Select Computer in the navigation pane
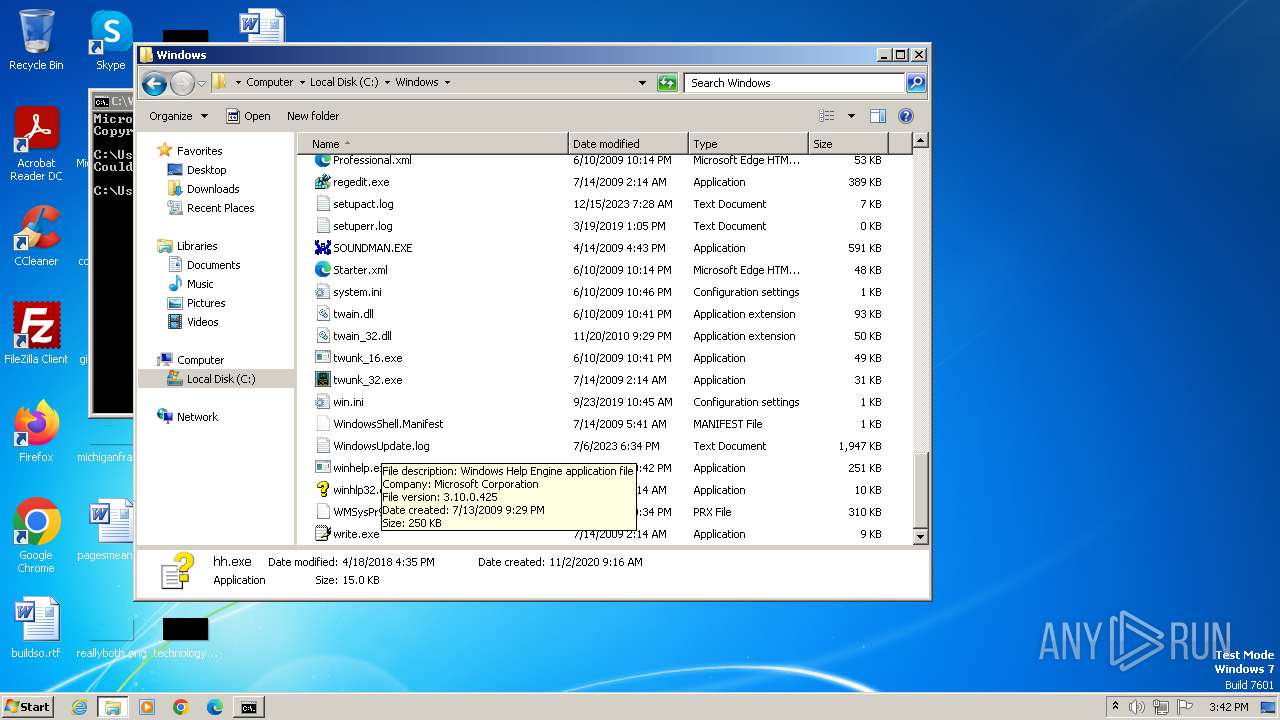1280x720 pixels. [x=200, y=360]
